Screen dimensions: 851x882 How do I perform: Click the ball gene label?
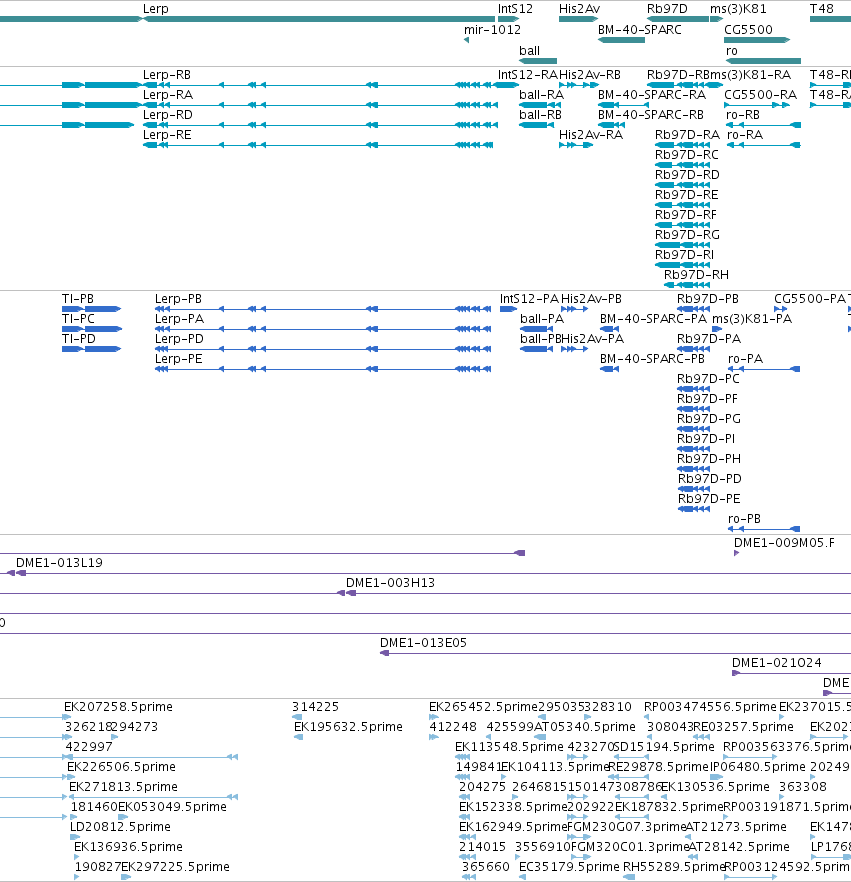point(529,51)
